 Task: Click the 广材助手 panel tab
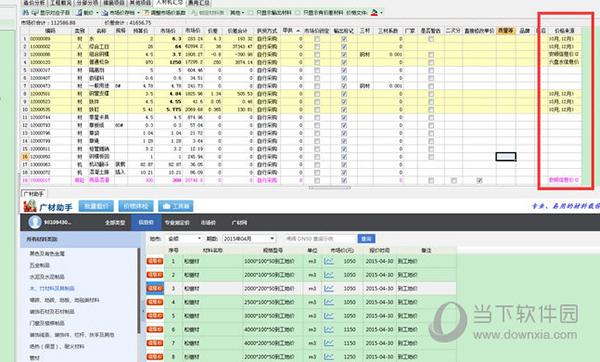34,194
